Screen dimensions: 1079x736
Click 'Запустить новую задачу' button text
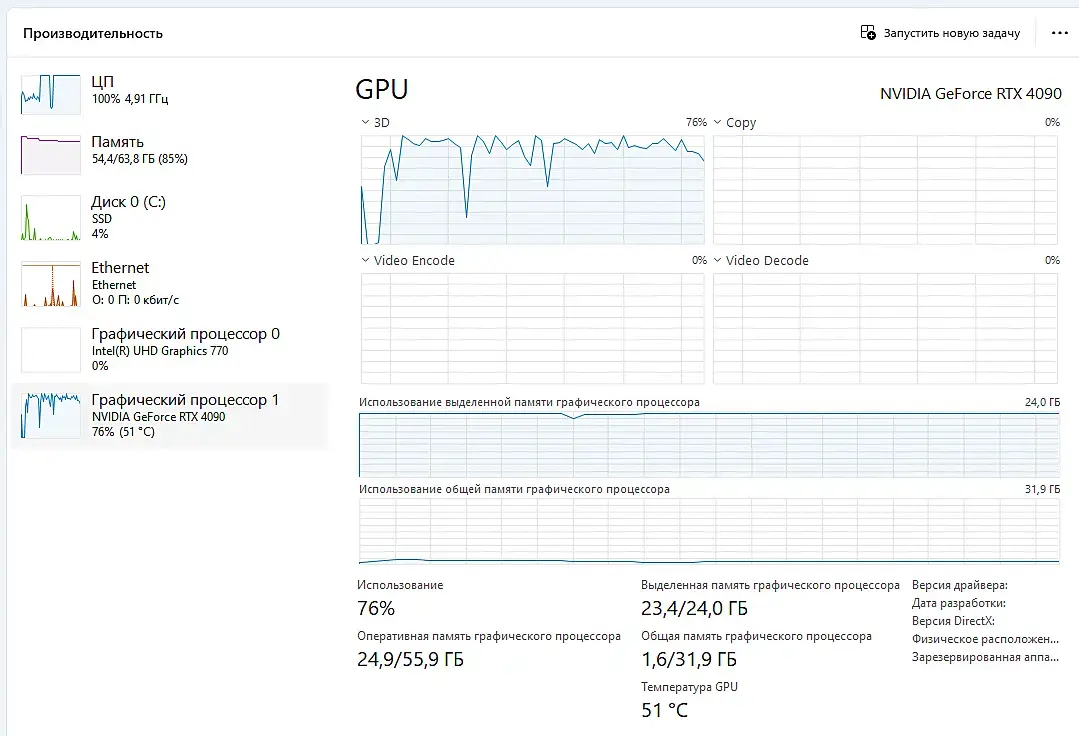(951, 33)
